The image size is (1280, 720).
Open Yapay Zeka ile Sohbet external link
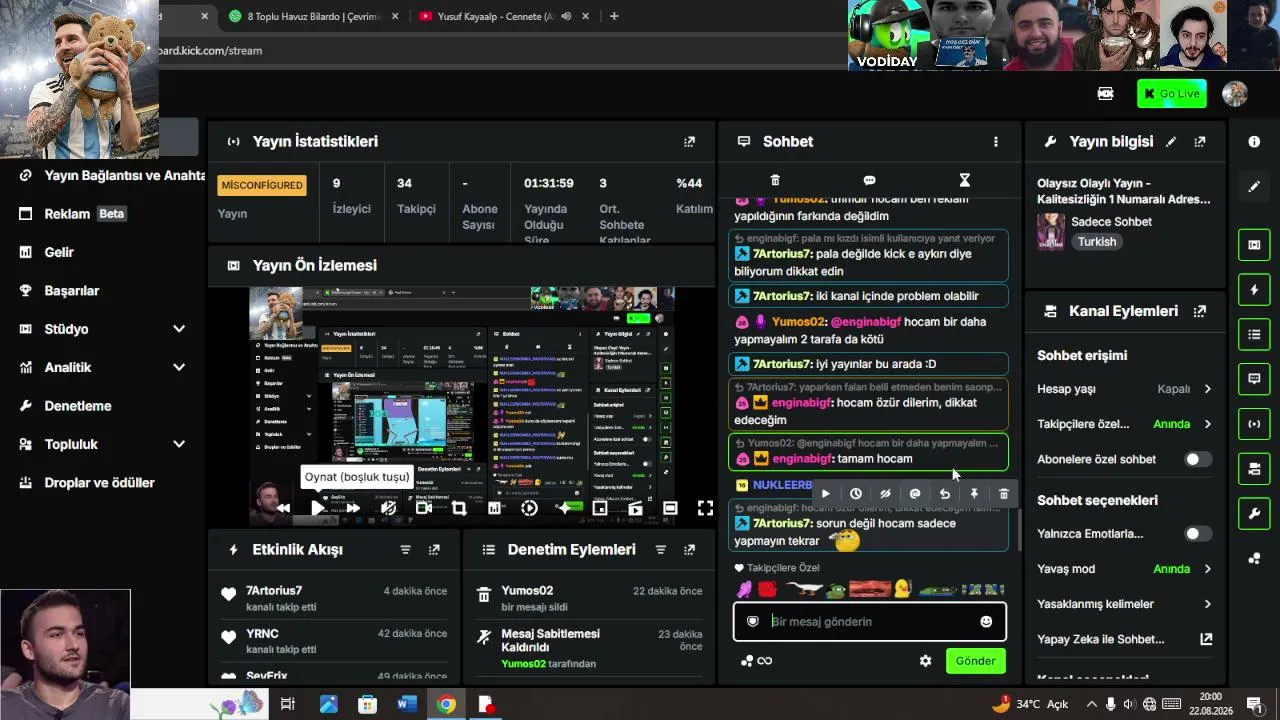pyautogui.click(x=1206, y=639)
